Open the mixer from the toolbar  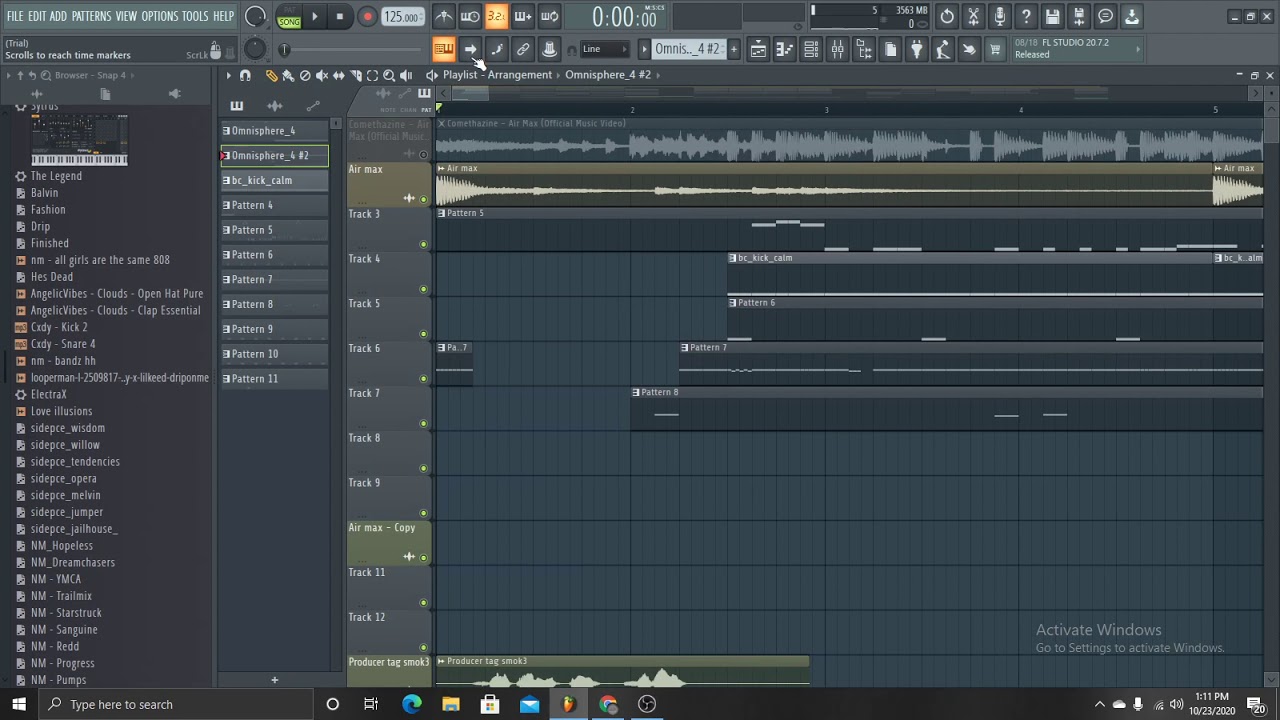[838, 49]
